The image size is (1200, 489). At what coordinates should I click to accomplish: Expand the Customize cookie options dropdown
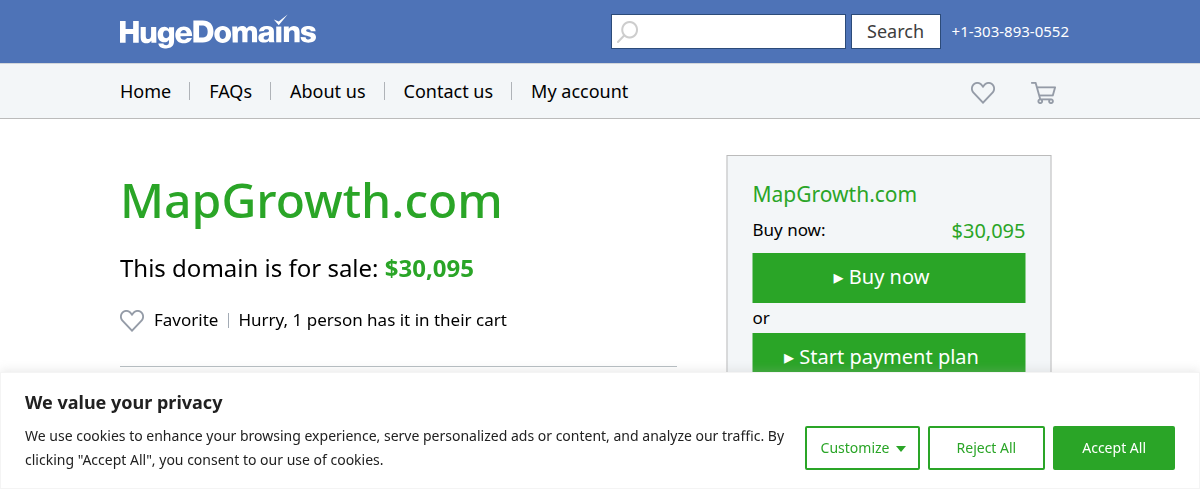pos(862,448)
